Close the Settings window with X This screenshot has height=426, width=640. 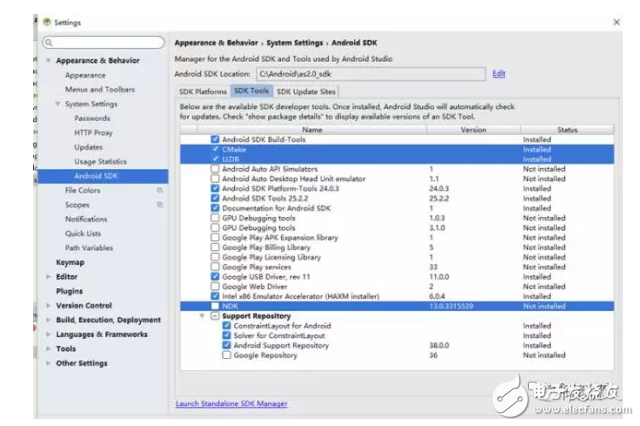[x=613, y=21]
